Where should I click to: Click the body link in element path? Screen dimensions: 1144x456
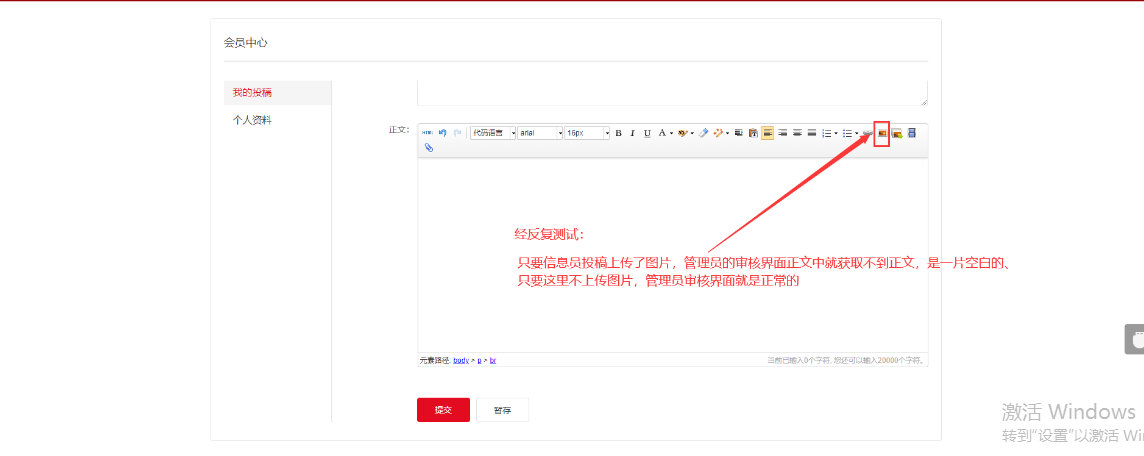point(461,360)
